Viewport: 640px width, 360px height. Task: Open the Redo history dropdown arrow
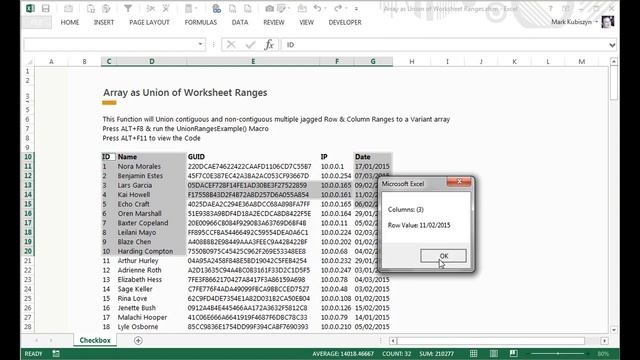pyautogui.click(x=346, y=9)
